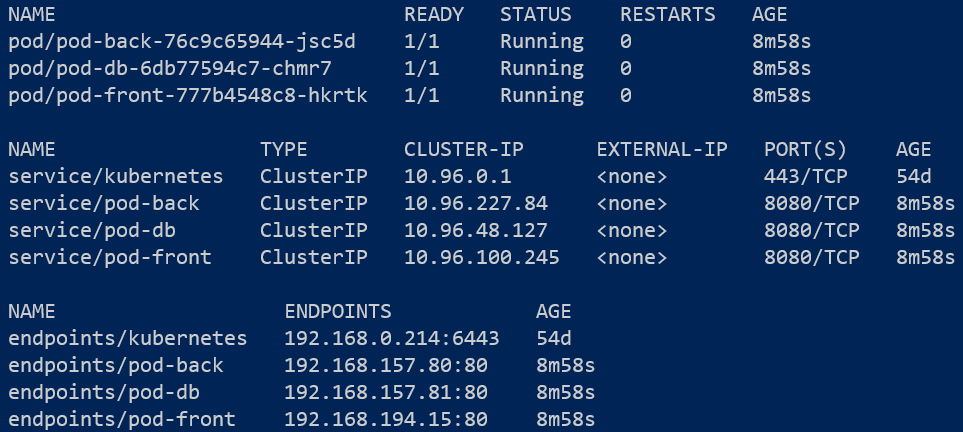Click the pod/pod-back-76c9c65944-jsc5d pod name
This screenshot has height=432, width=963.
pos(181,42)
